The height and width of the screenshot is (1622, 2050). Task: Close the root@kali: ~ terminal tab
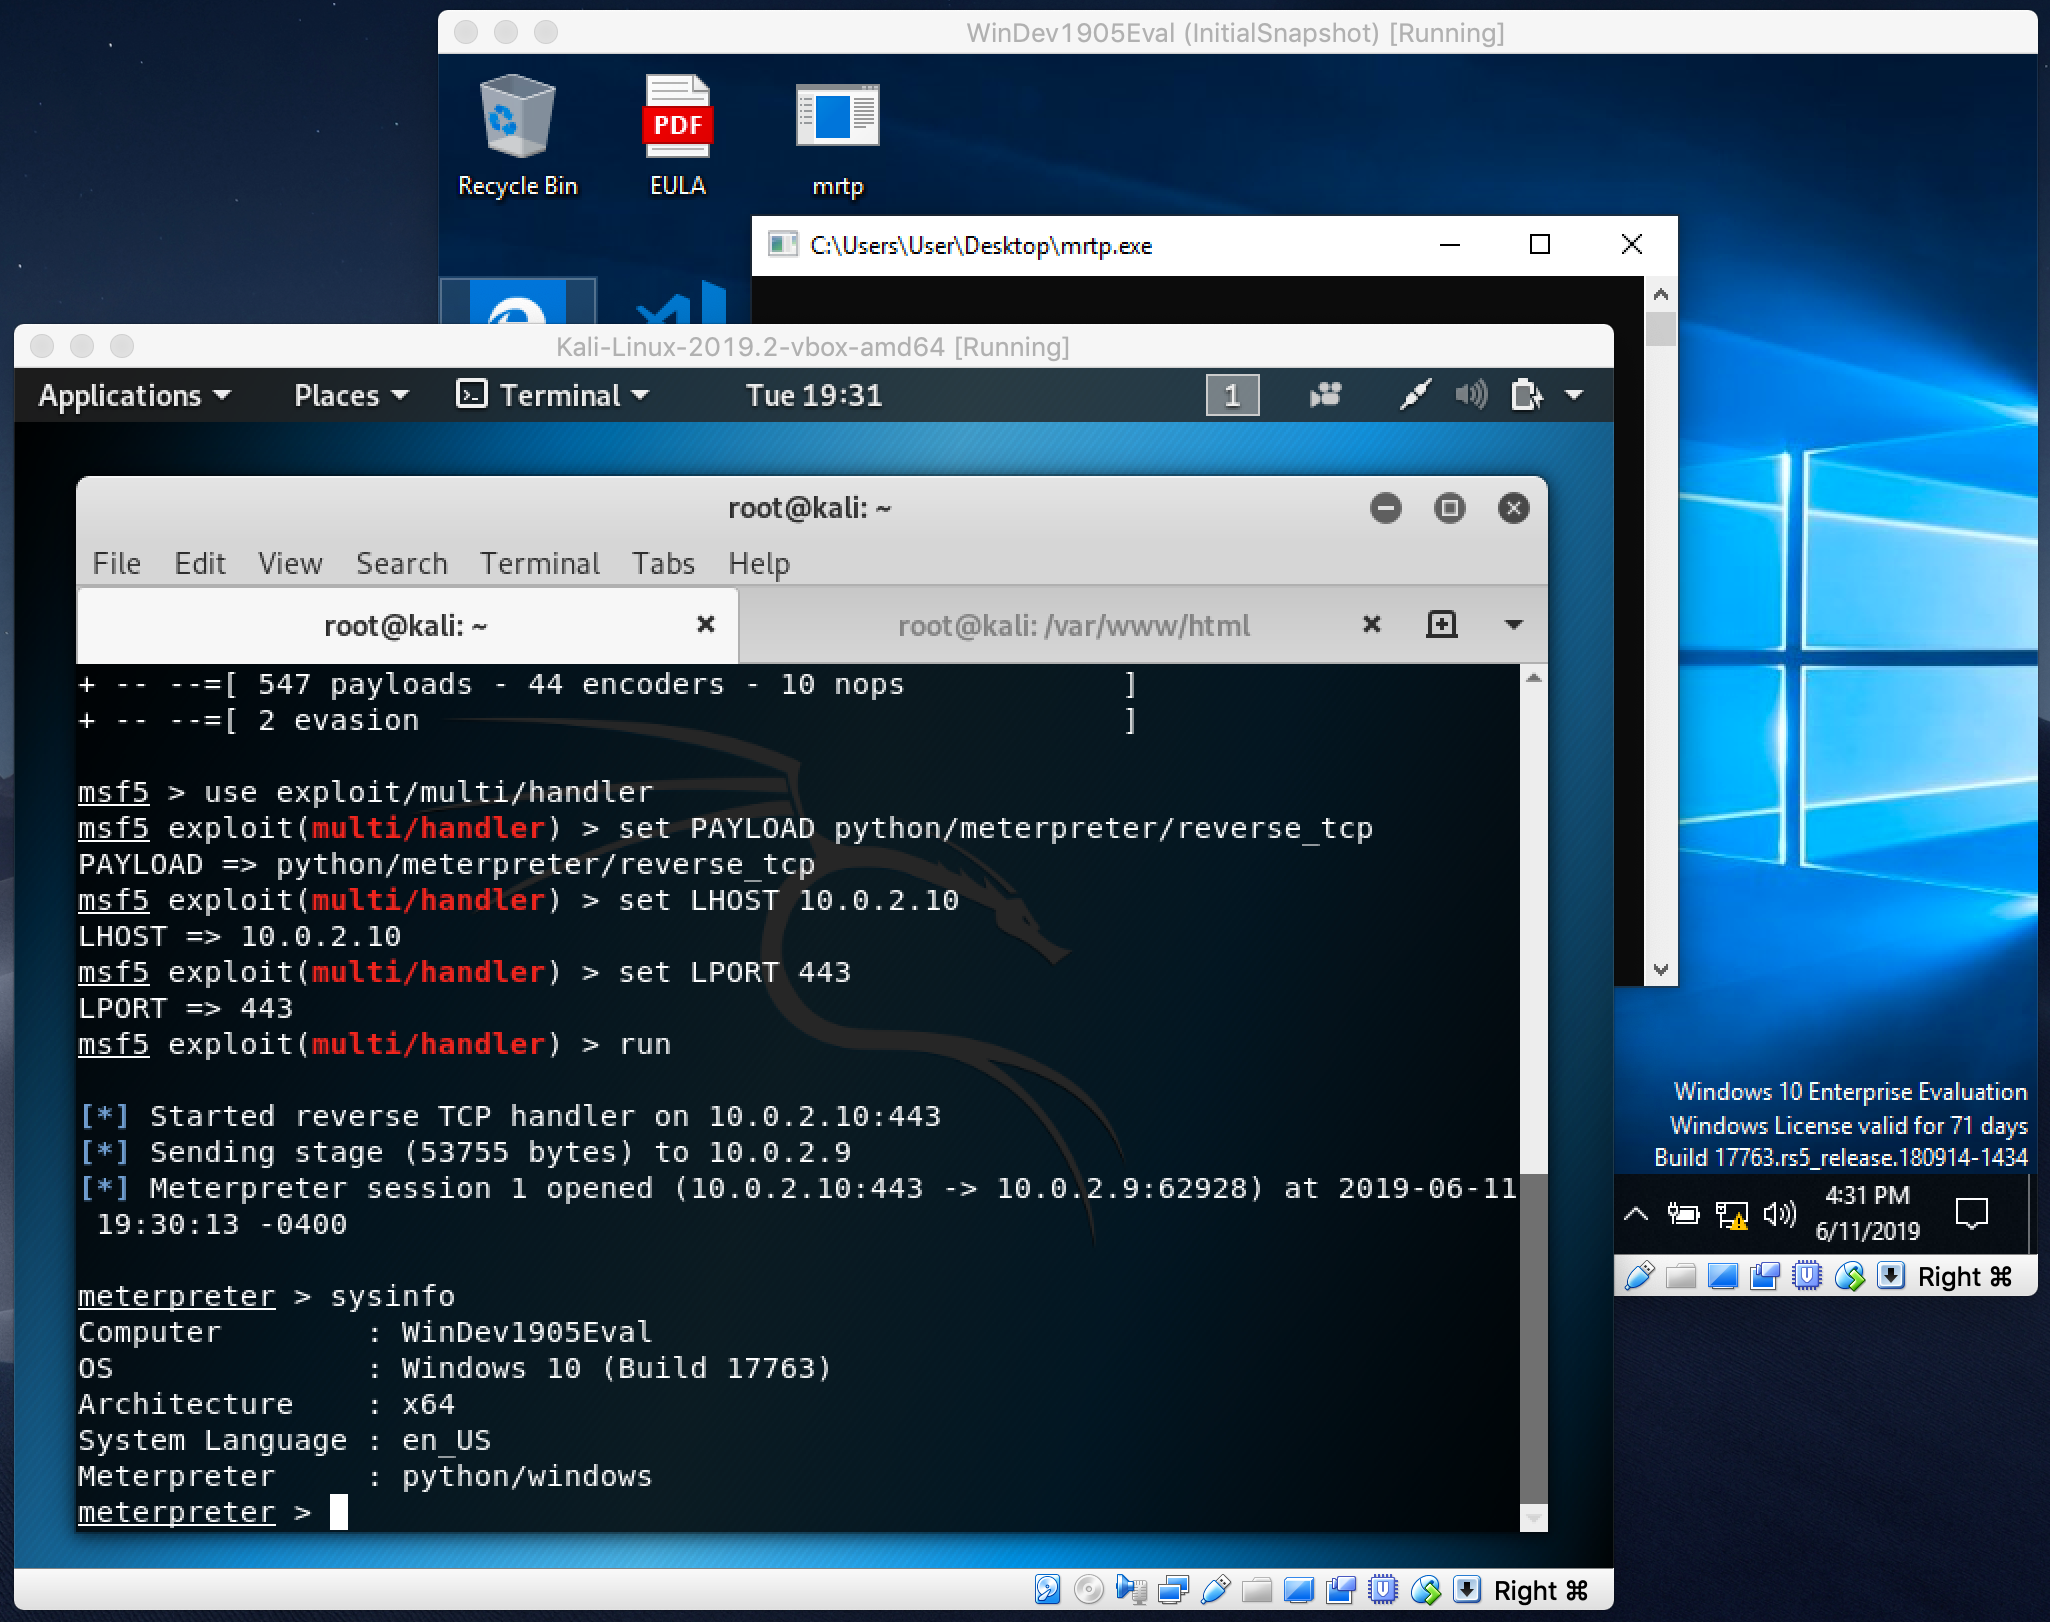pyautogui.click(x=707, y=624)
